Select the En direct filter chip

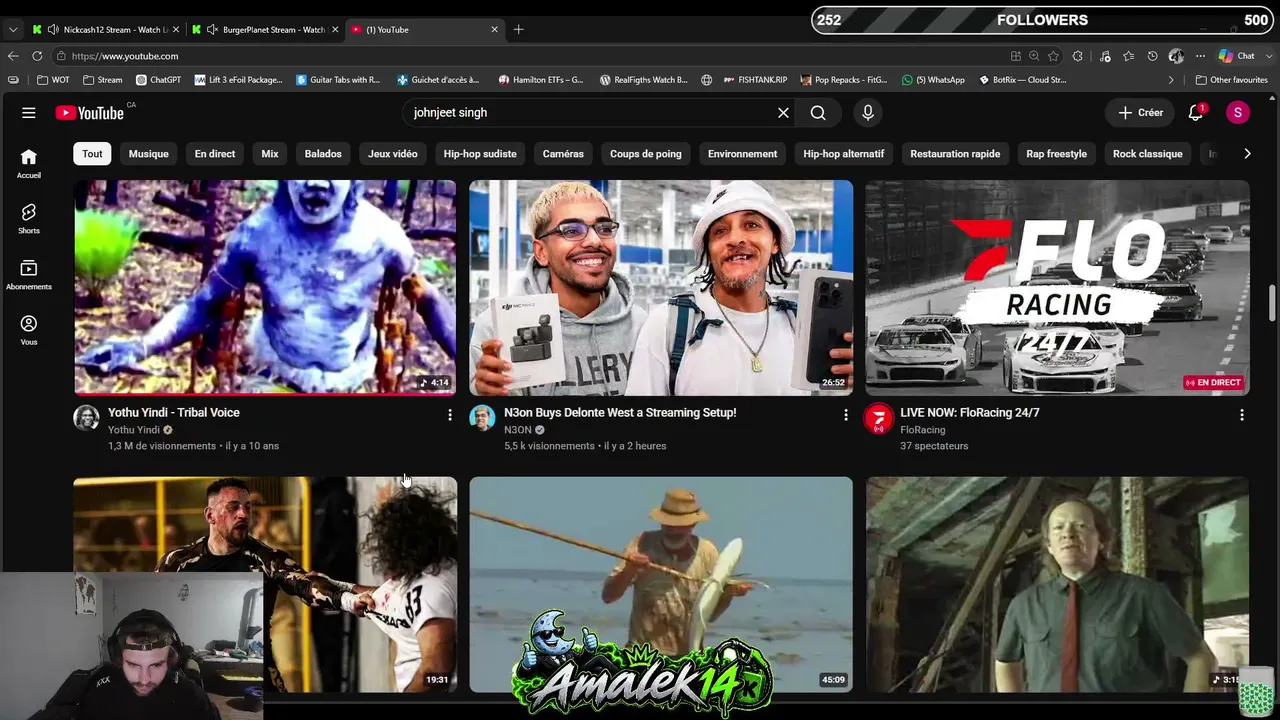(215, 154)
